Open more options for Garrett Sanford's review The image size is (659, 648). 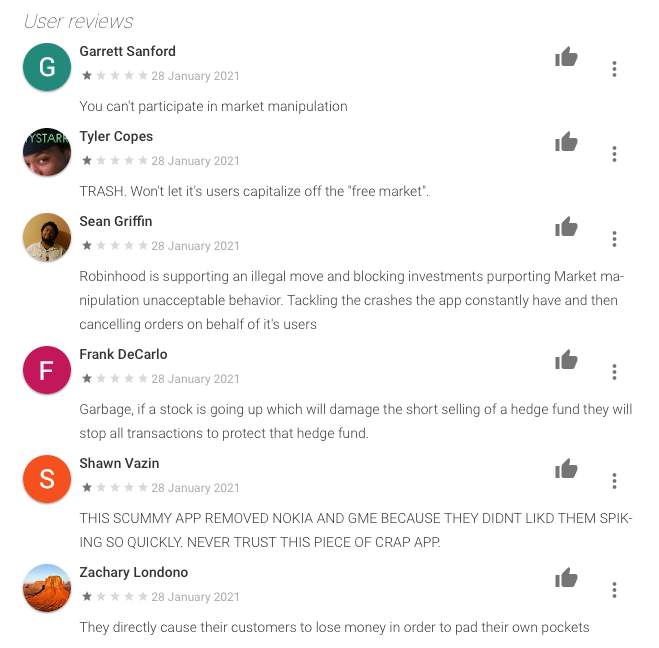[x=614, y=69]
